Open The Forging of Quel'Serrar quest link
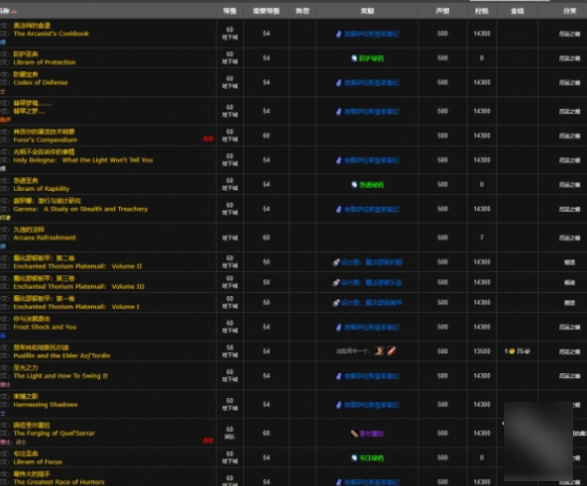Viewport: 587px width, 486px height. [x=54, y=433]
